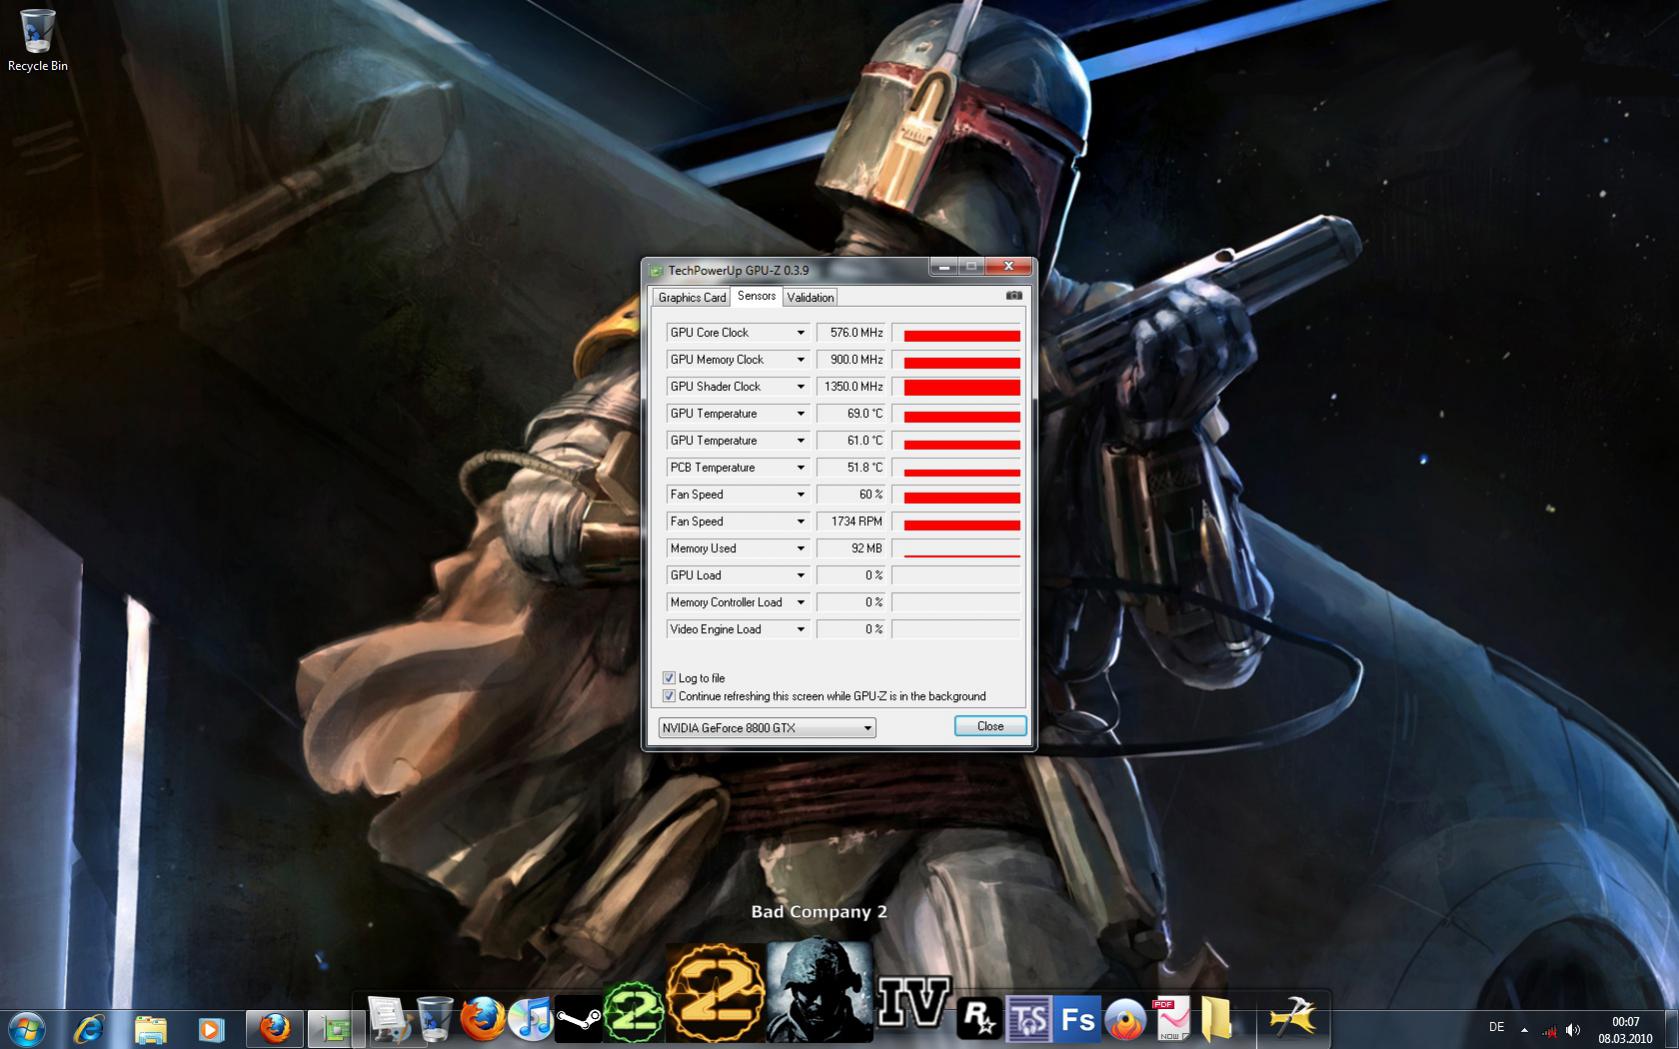
Task: Click Memory Used graph line
Action: pos(956,549)
